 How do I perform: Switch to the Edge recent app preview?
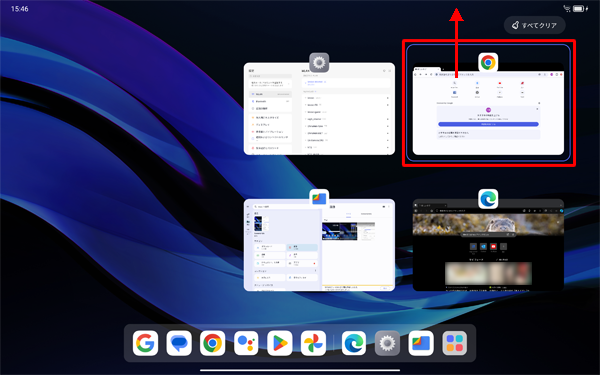[488, 245]
